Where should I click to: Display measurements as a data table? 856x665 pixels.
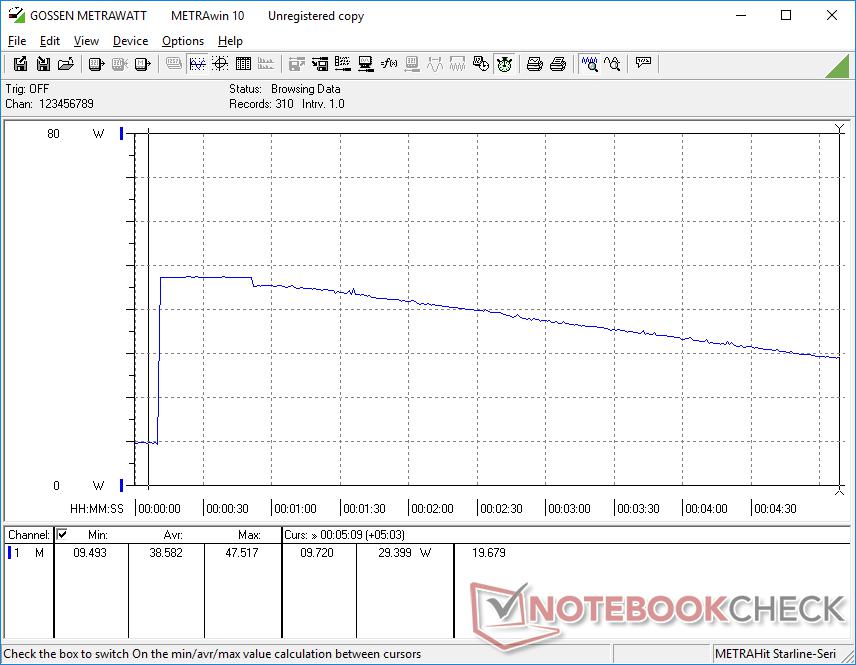click(x=245, y=63)
